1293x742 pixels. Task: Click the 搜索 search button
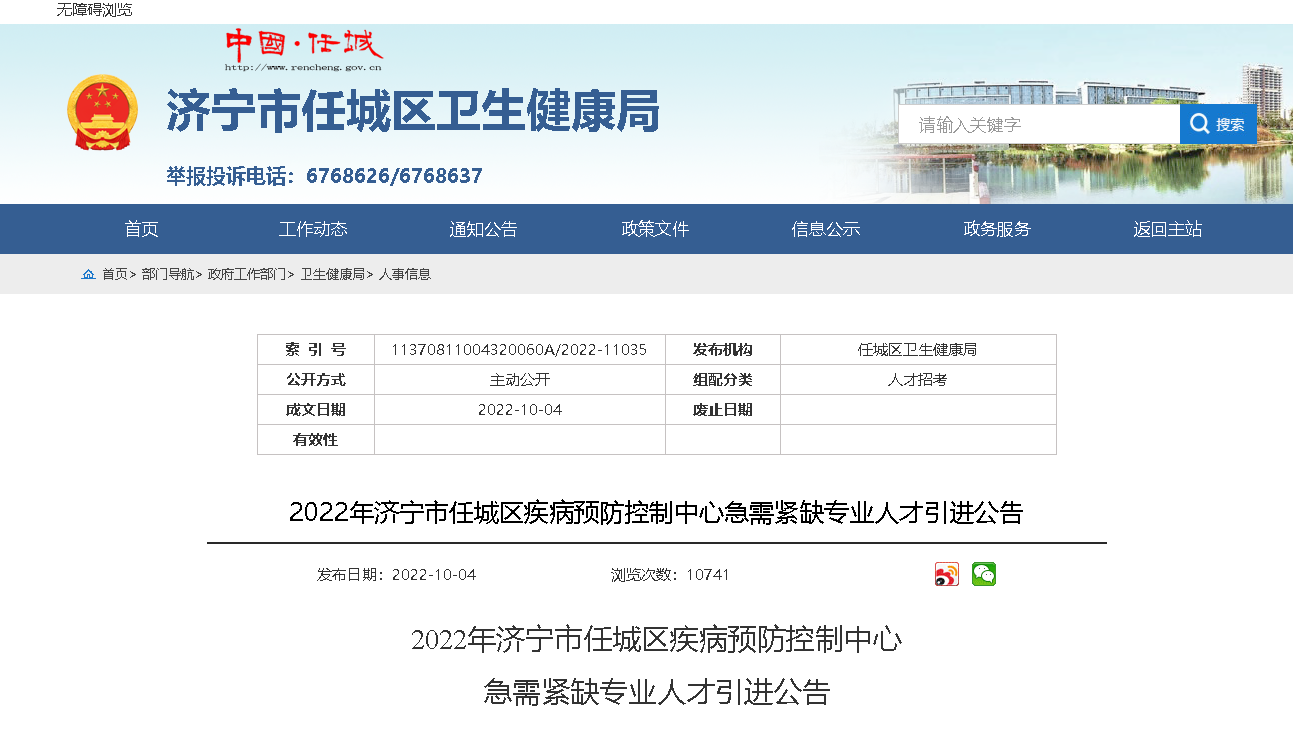[x=1218, y=124]
